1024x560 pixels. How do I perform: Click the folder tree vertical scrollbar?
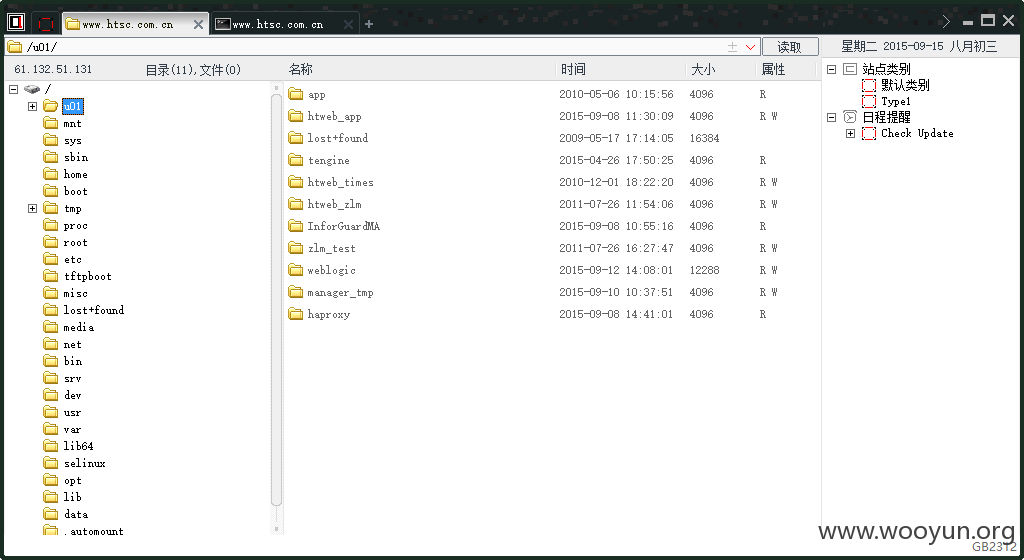coord(276,300)
